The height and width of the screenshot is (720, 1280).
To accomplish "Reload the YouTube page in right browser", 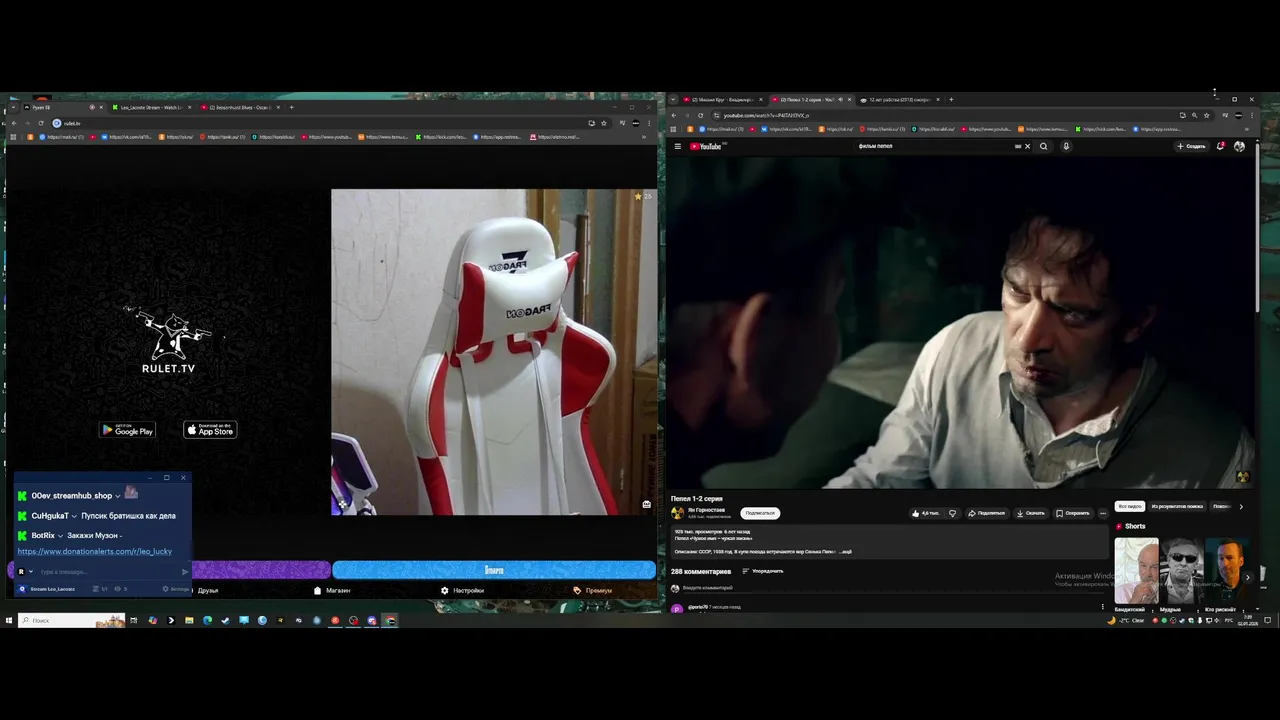I will (x=700, y=115).
